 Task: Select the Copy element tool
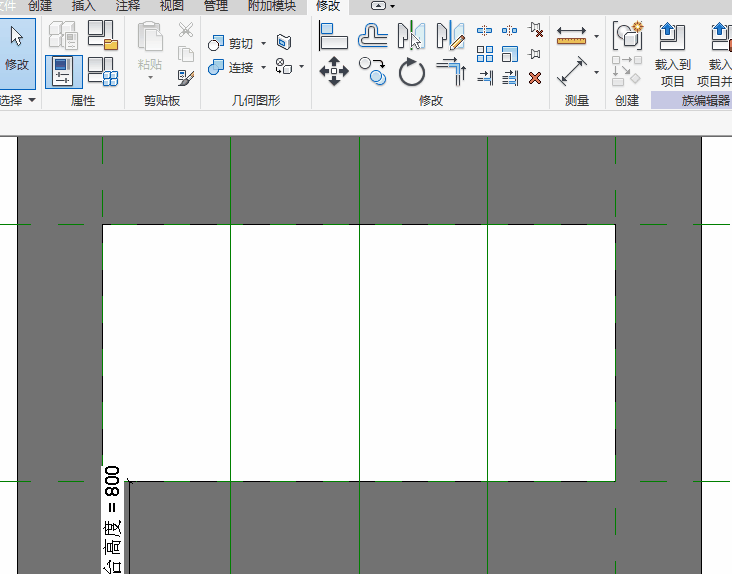373,71
